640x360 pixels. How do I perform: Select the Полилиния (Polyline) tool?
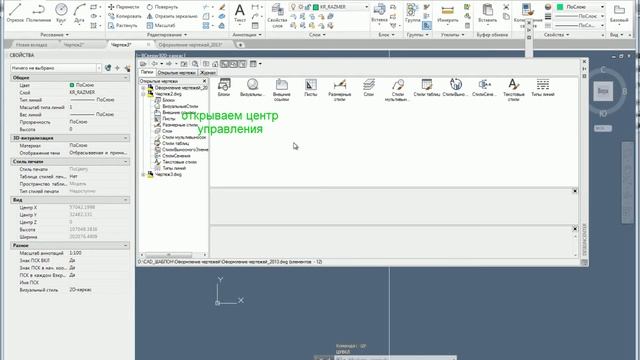coord(38,12)
